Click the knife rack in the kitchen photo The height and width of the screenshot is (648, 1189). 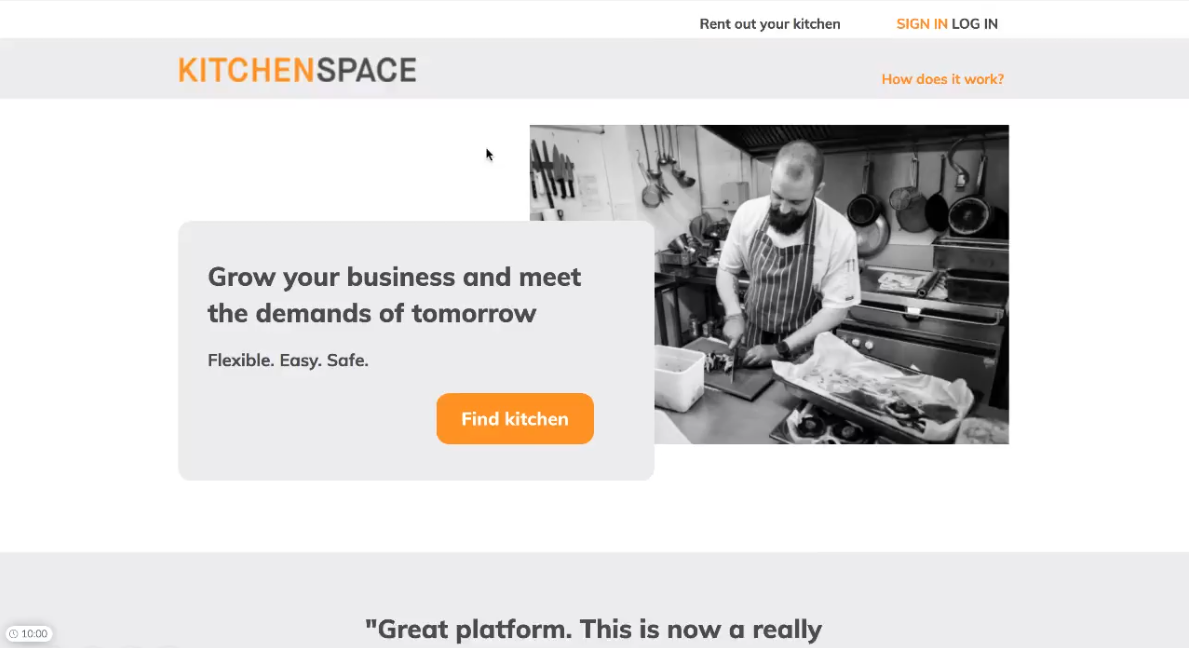[552, 174]
